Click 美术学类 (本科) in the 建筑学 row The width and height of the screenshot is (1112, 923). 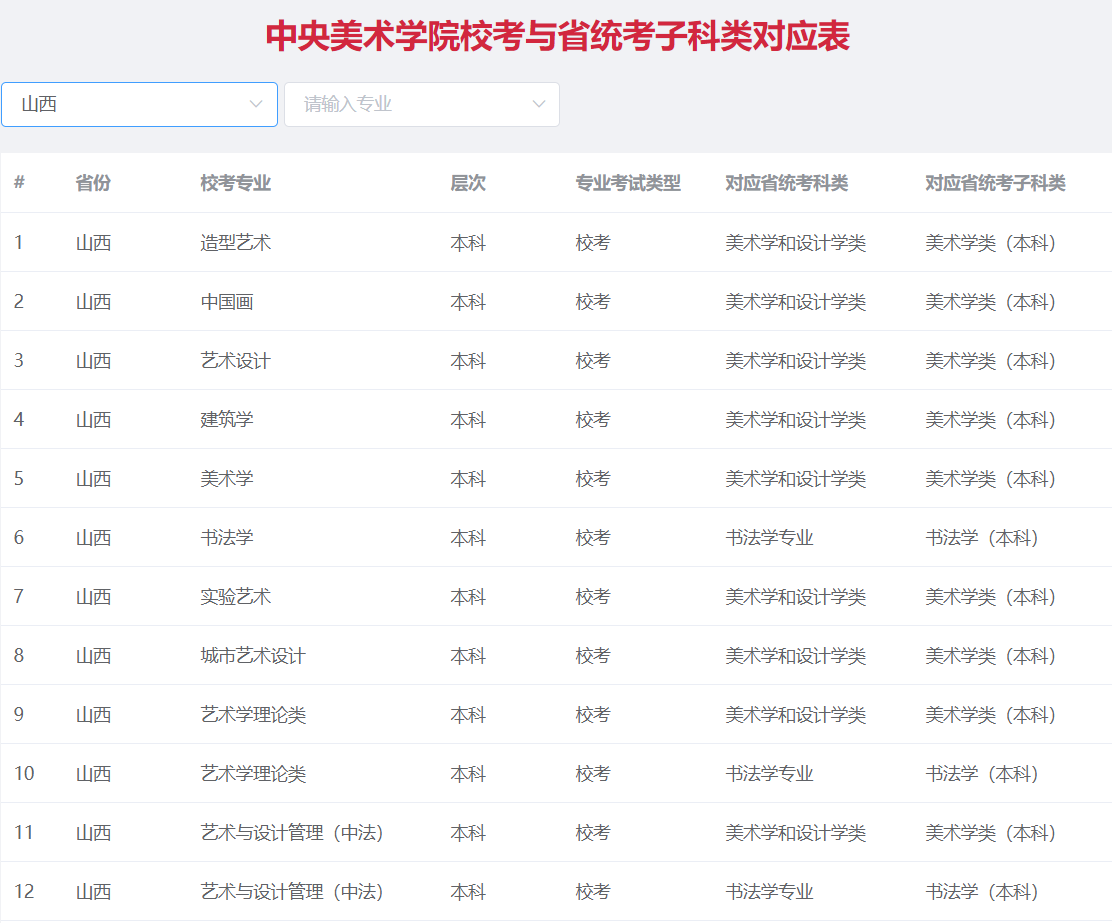[991, 419]
